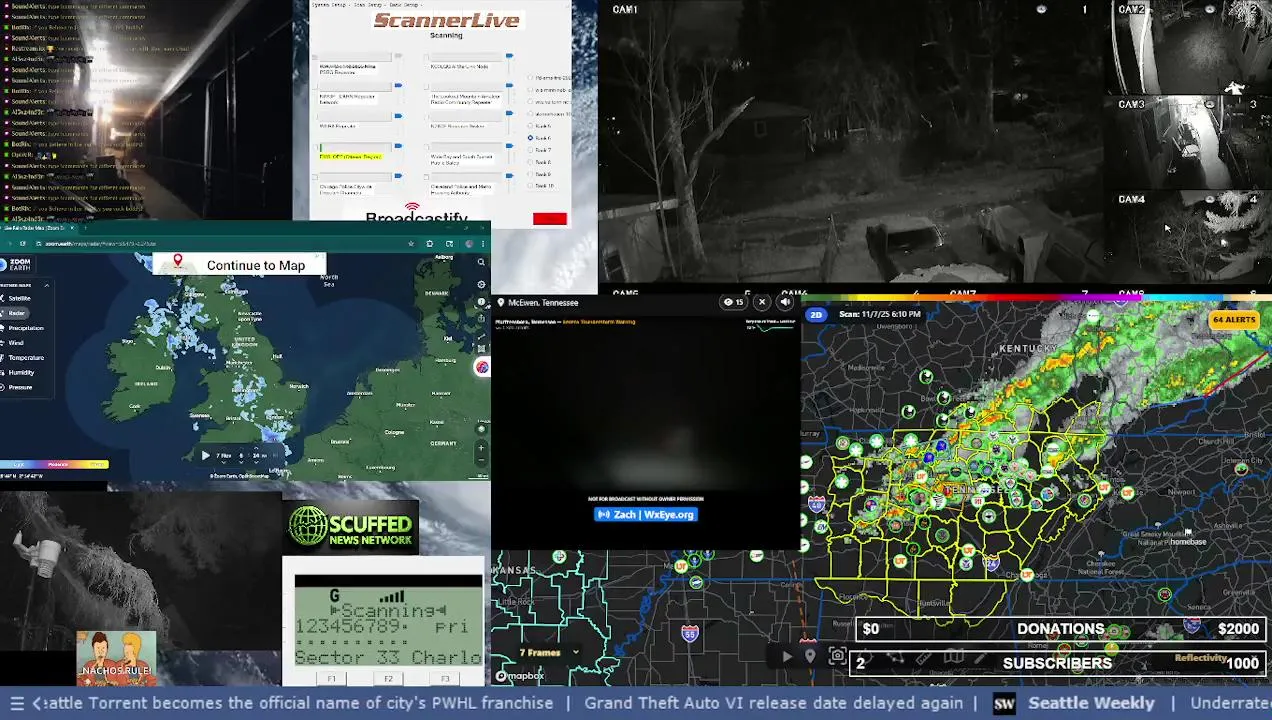Select the CAM2 camera thumbnail
This screenshot has width=1272, height=720.
(x=1190, y=48)
